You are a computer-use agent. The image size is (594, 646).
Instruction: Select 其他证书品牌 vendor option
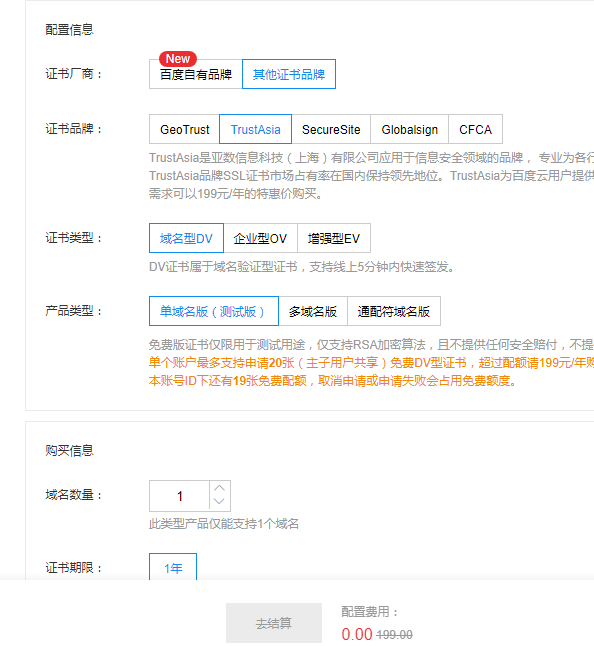click(289, 74)
